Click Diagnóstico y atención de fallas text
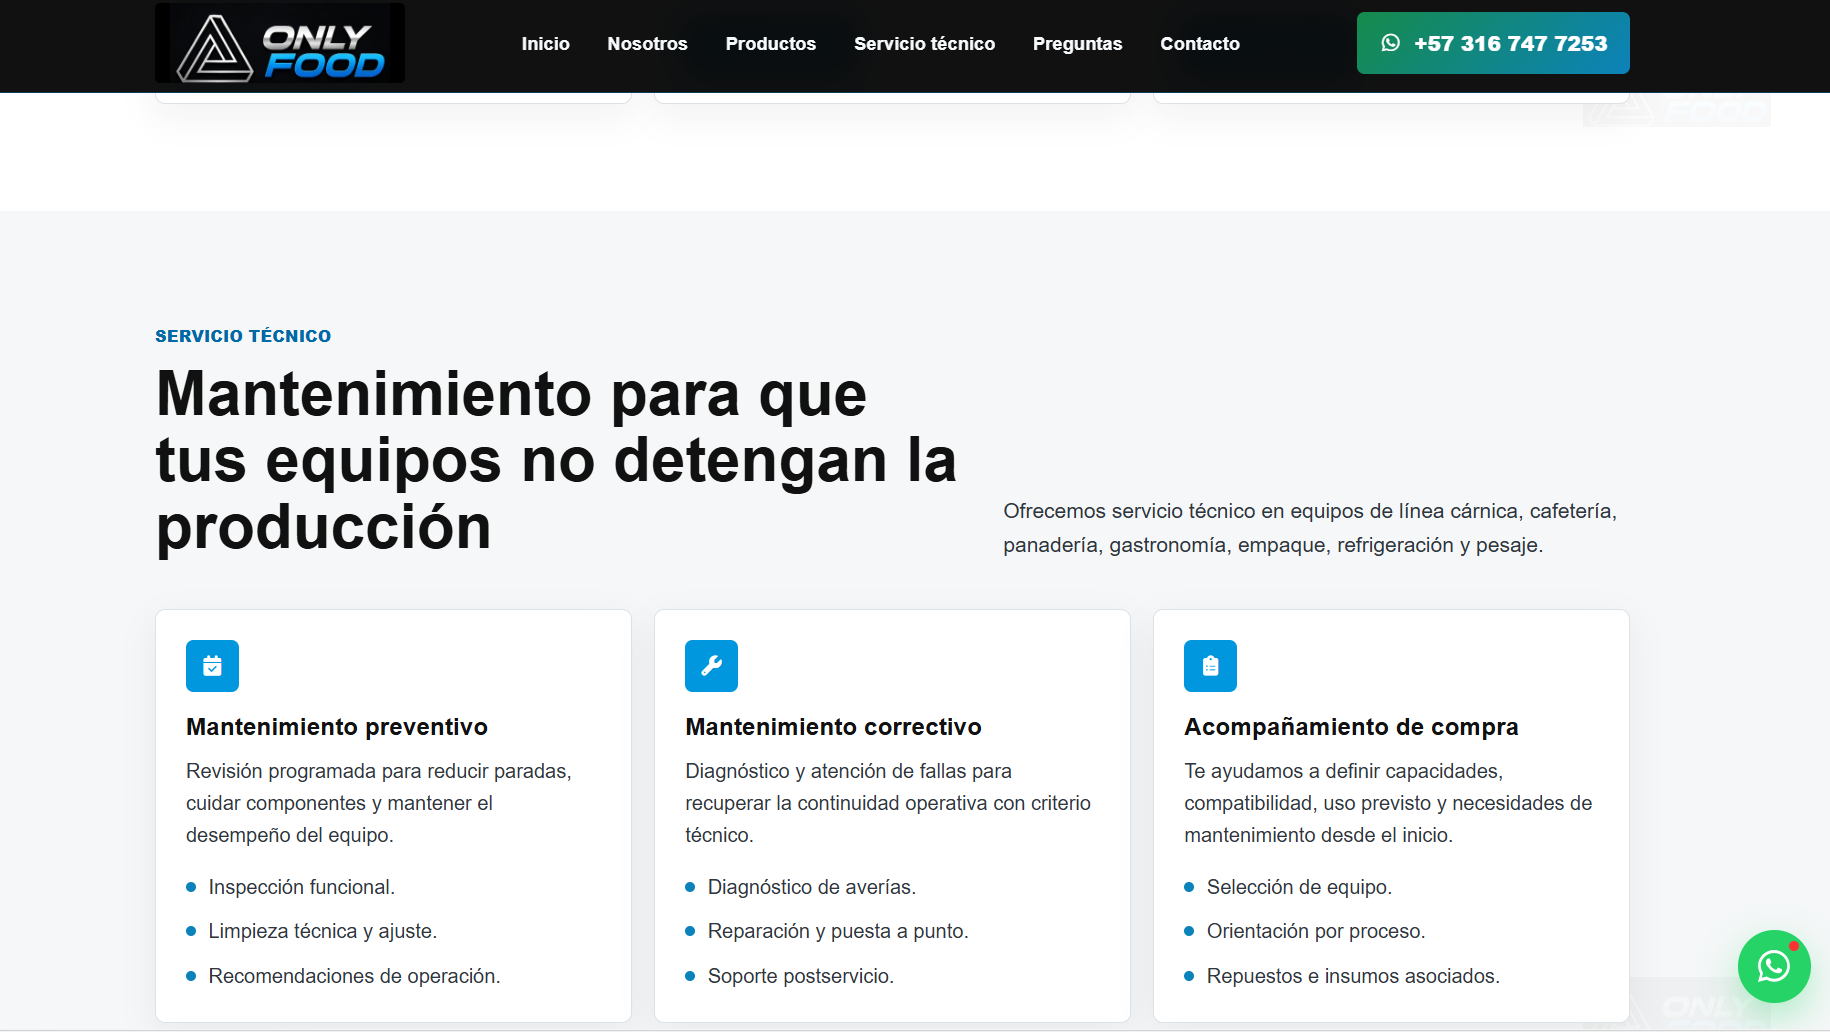 click(888, 803)
